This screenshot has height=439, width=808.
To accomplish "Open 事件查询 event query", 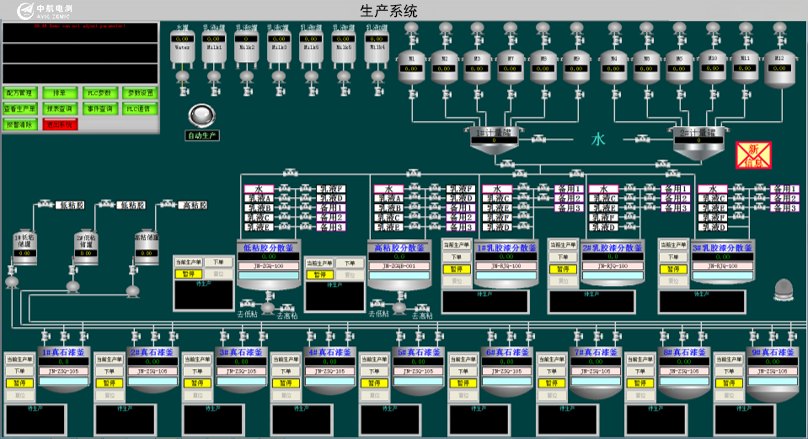I will coord(100,109).
